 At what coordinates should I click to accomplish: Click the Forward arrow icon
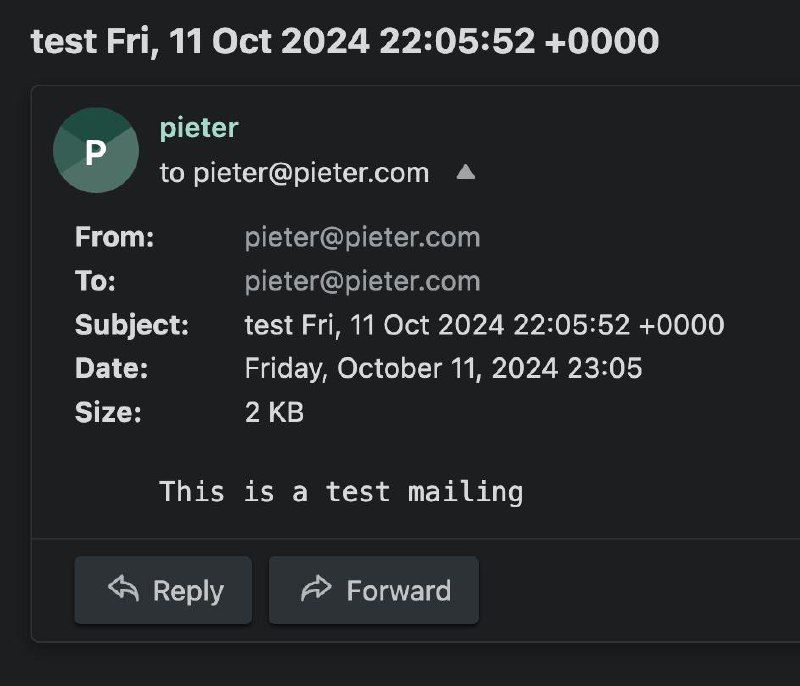coord(316,590)
